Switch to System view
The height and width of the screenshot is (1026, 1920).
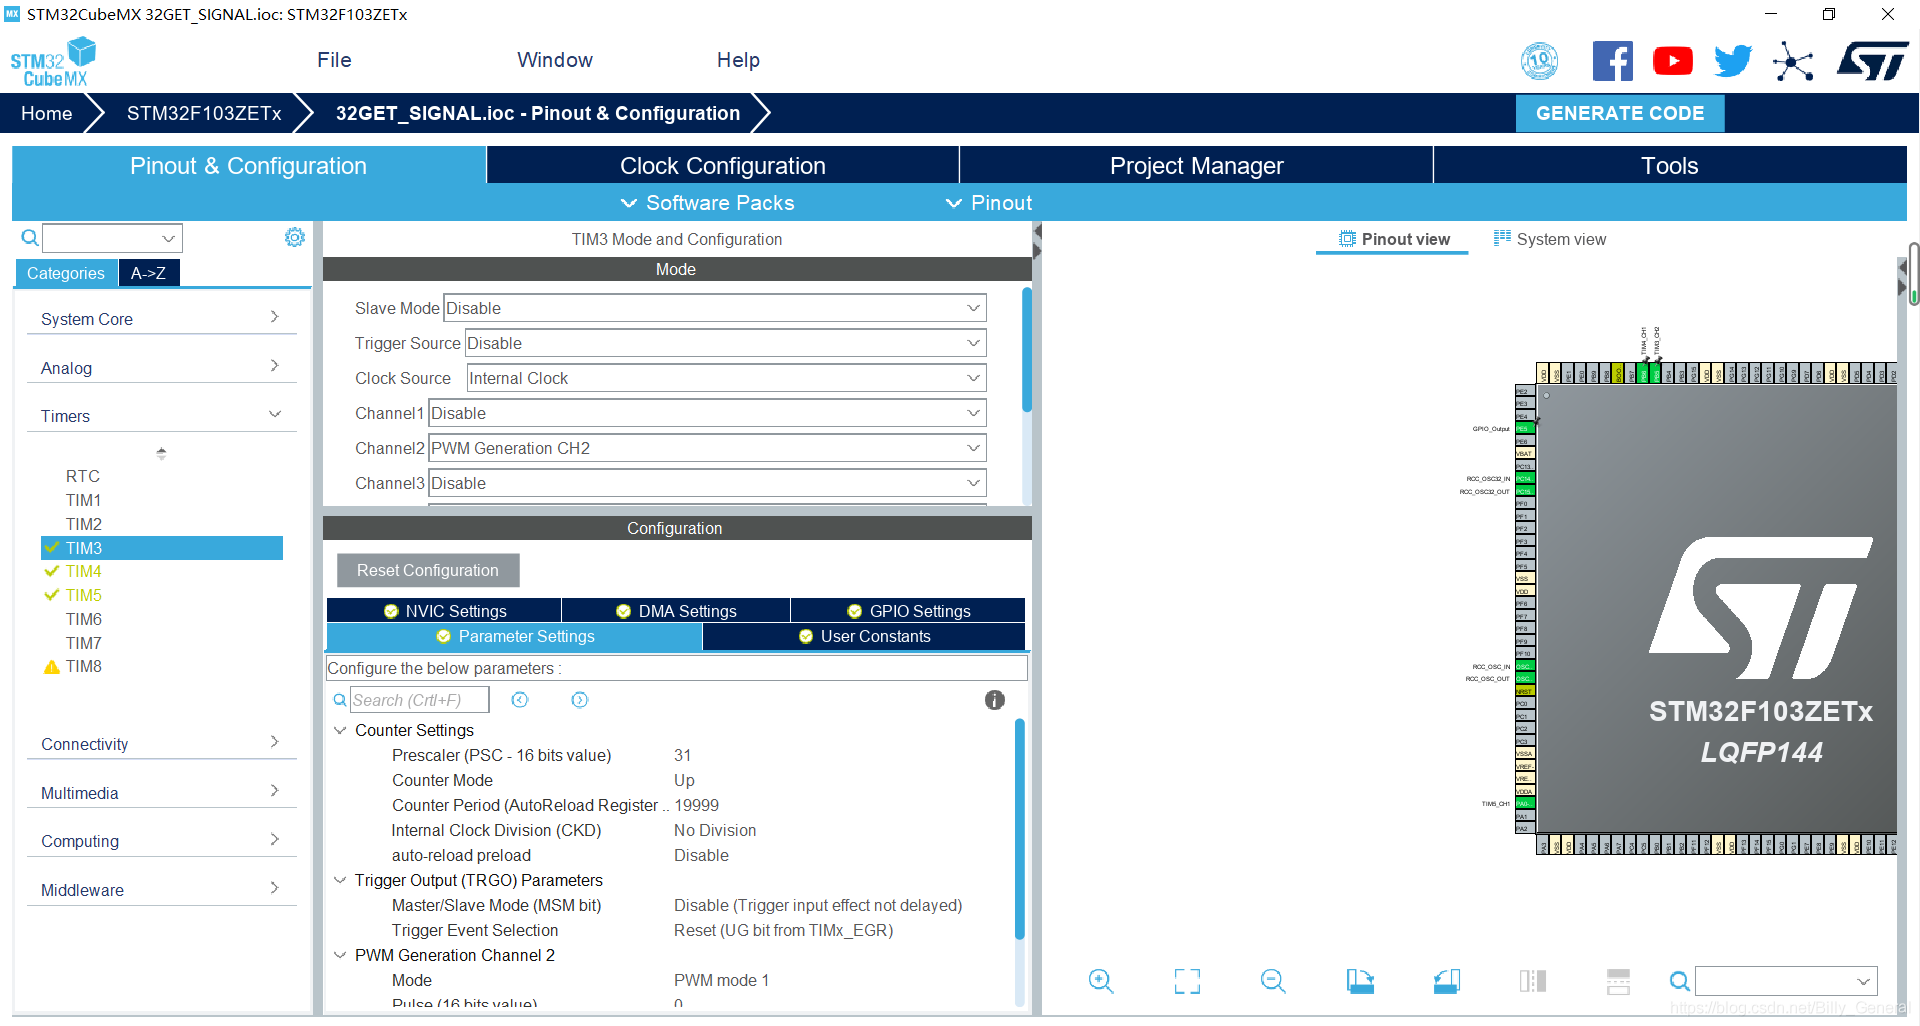[1550, 239]
